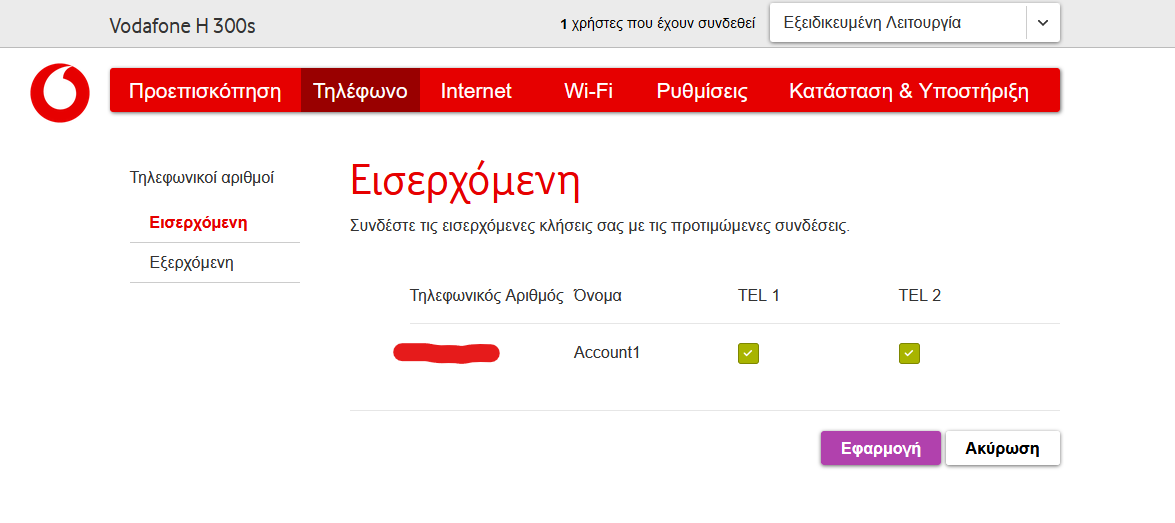Screen dimensions: 1175x523
Task: Go to the Internet tab
Action: pos(476,91)
